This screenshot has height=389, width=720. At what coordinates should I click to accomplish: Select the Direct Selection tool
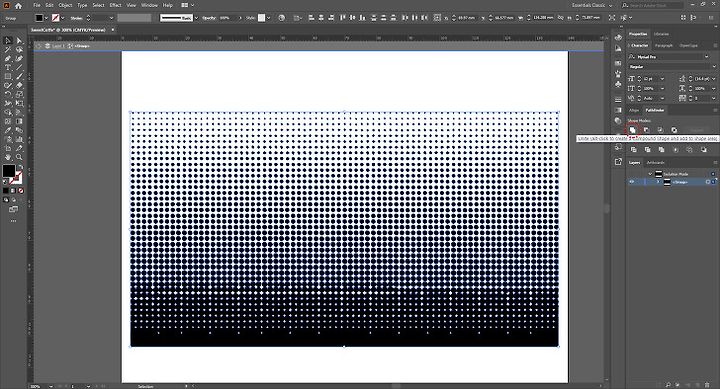(x=19, y=41)
